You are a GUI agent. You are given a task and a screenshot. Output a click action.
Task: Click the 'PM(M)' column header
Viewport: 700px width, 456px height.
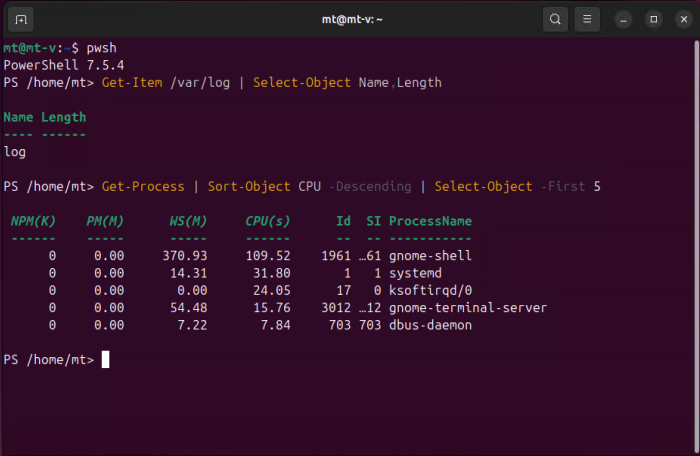pos(105,221)
